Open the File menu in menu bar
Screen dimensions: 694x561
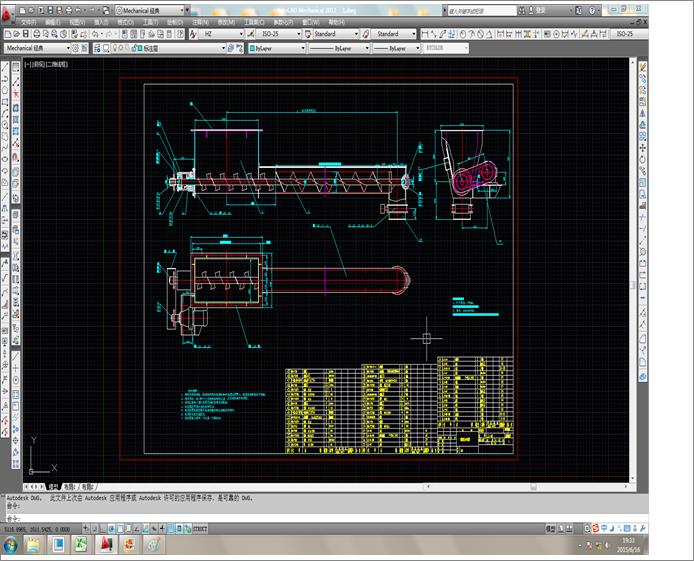point(28,21)
